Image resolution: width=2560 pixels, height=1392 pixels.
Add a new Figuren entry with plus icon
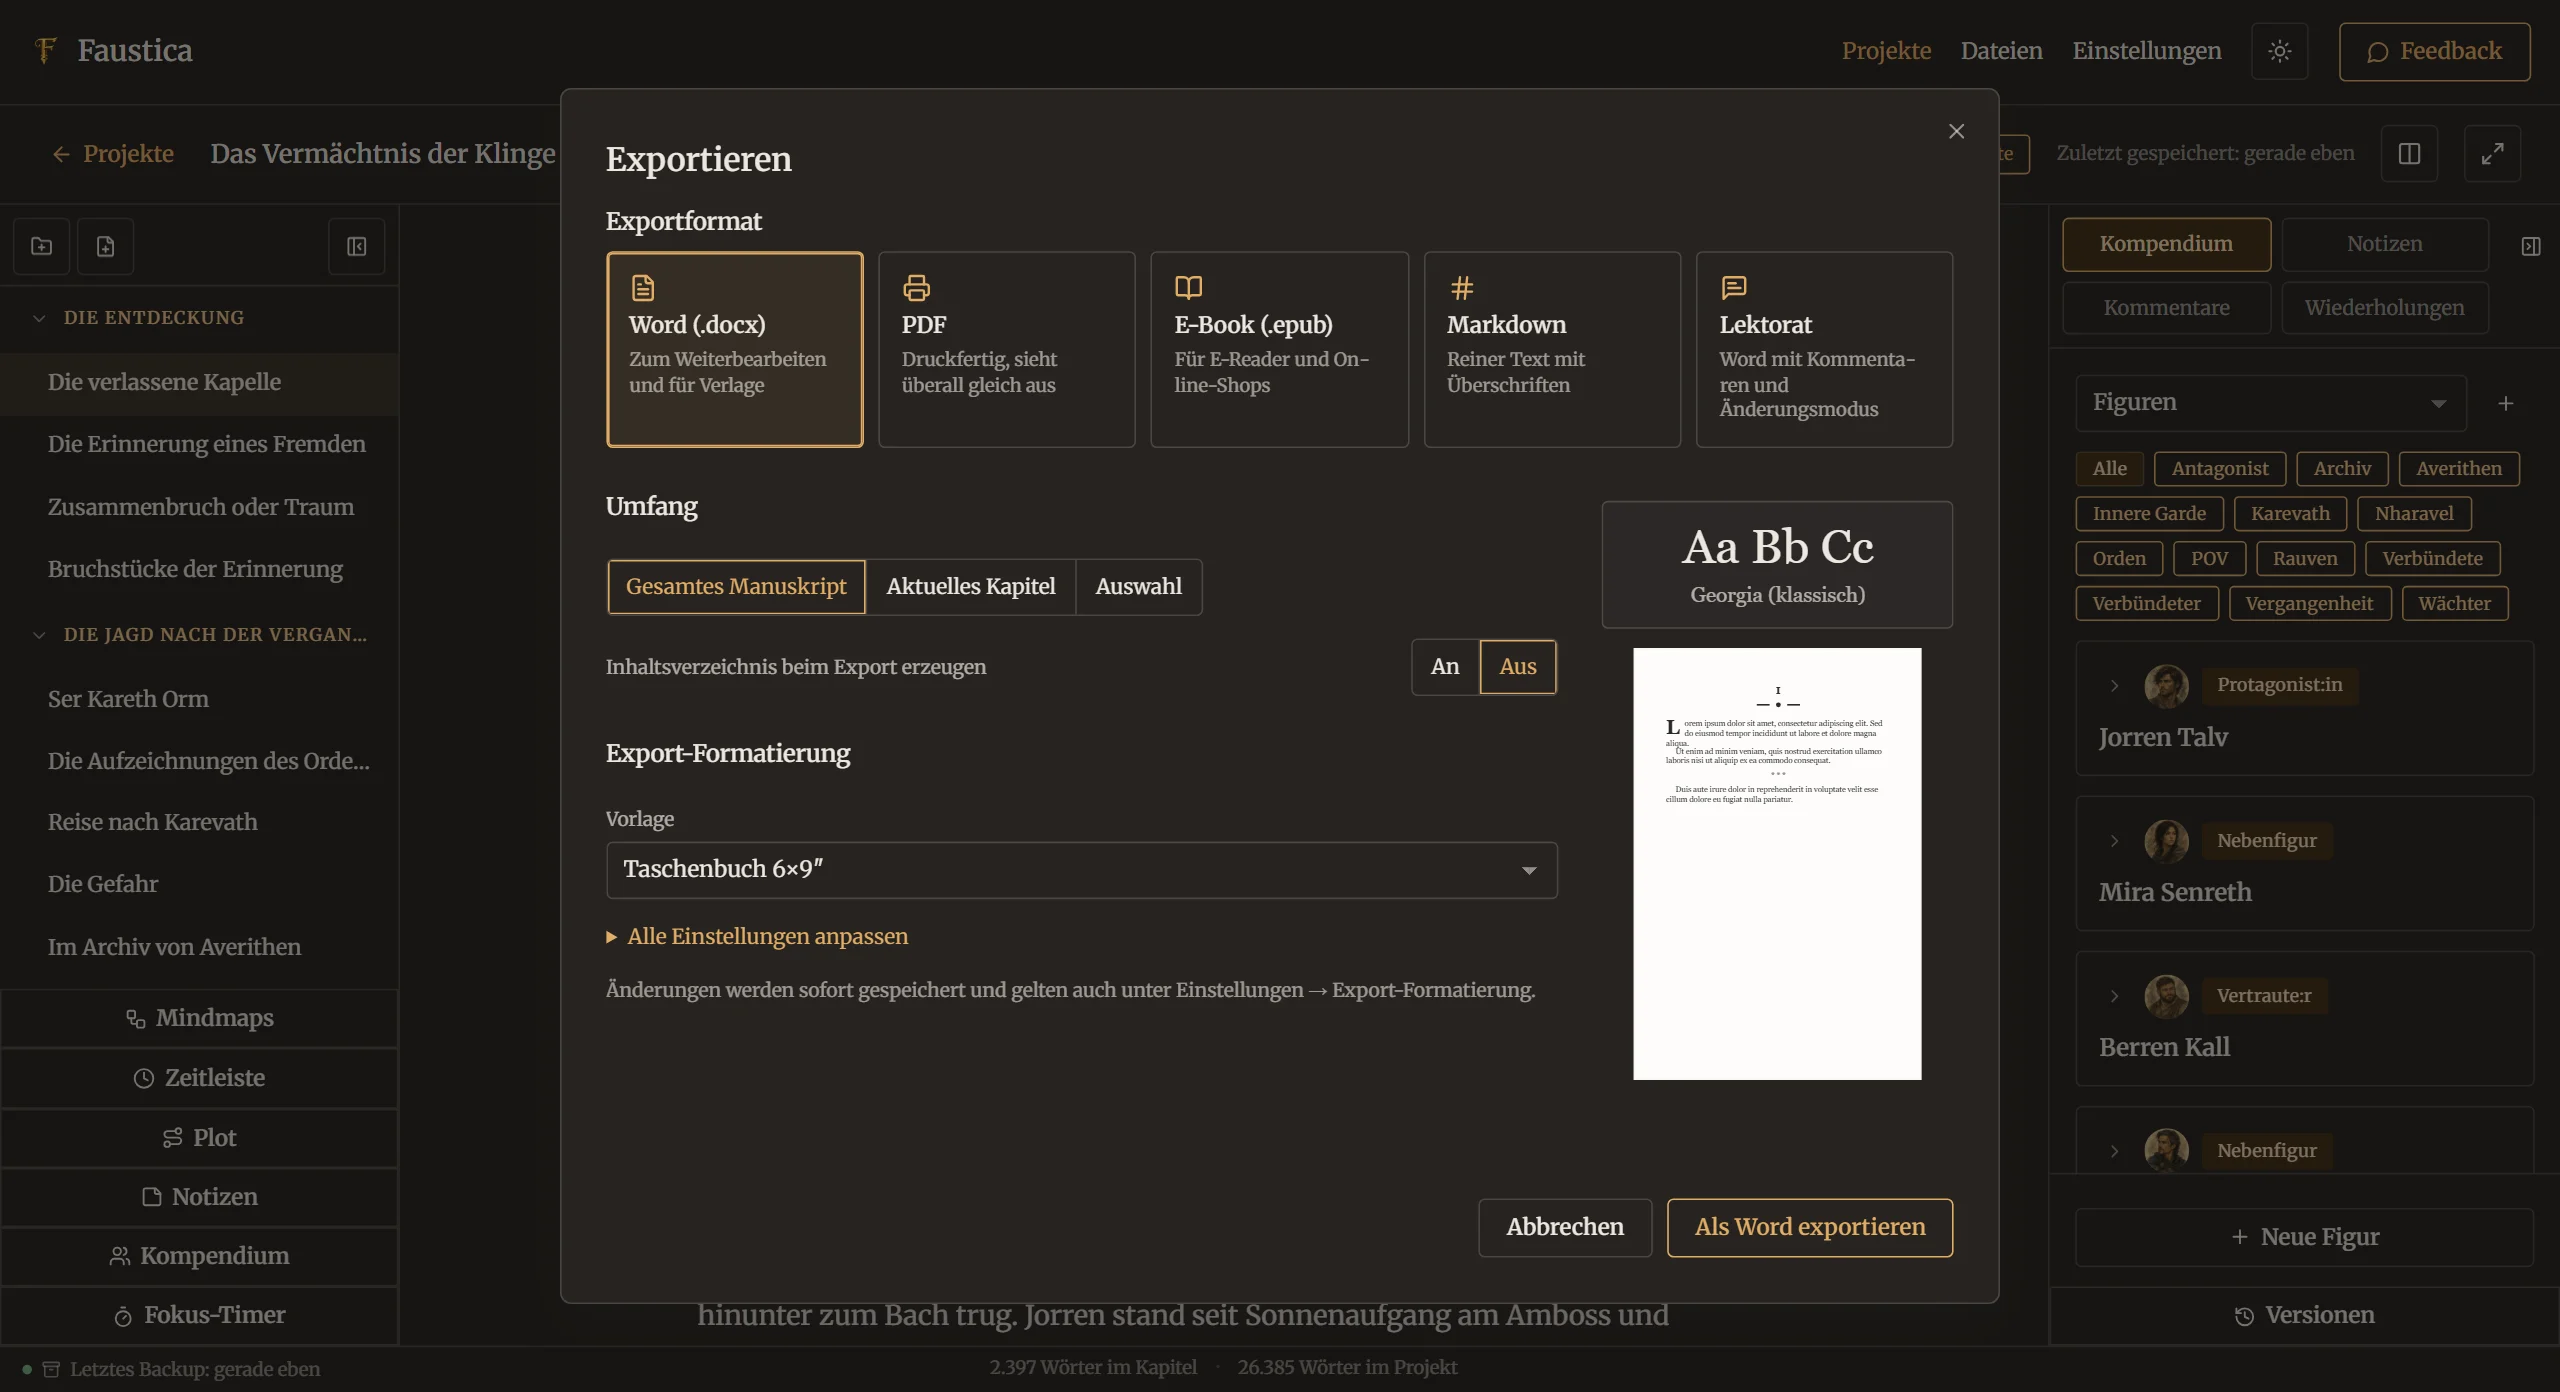2505,403
